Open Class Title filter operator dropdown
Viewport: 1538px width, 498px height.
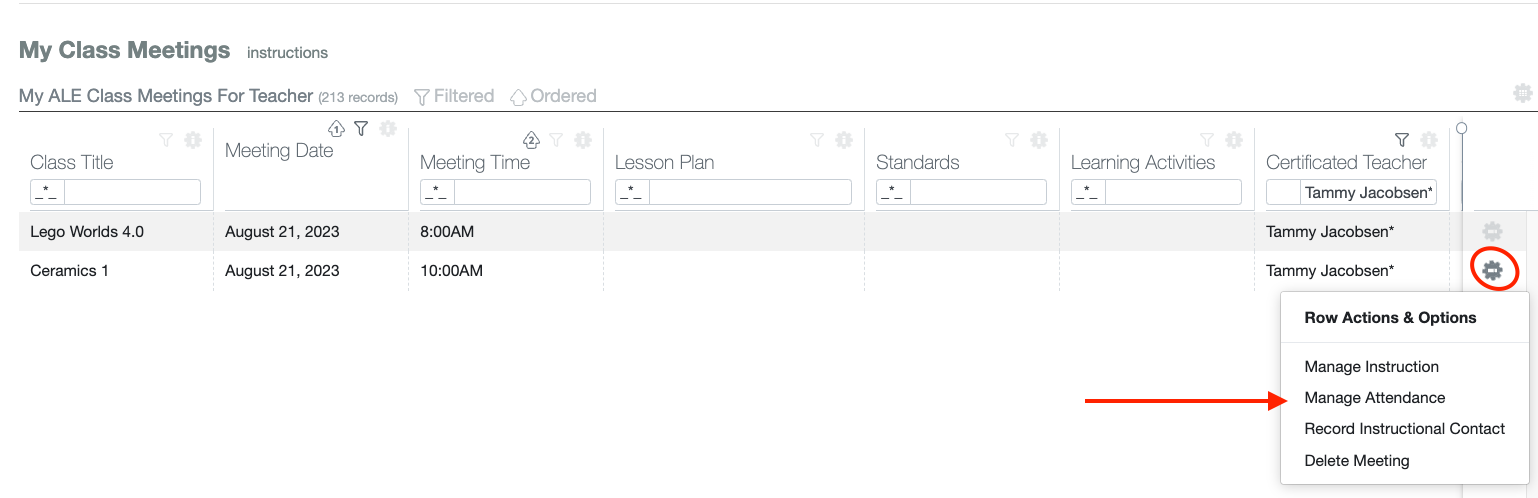pos(47,192)
